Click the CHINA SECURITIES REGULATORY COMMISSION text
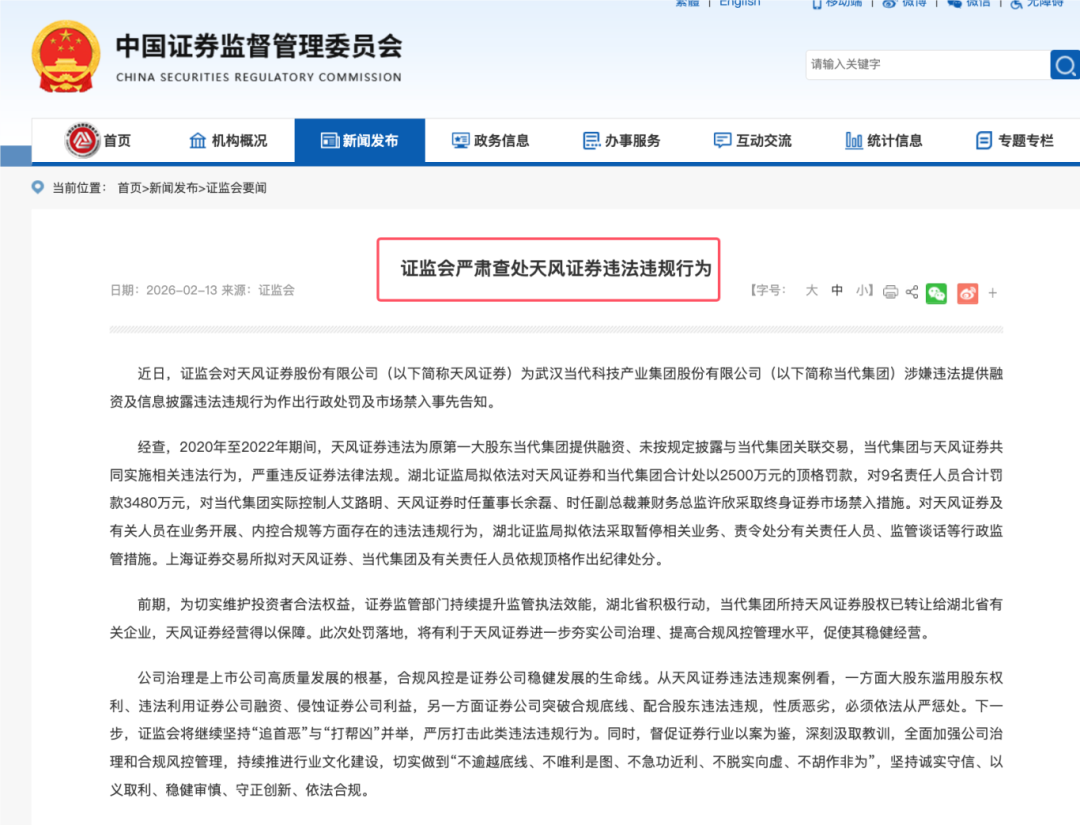Viewport: 1080px width, 825px height. point(259,77)
